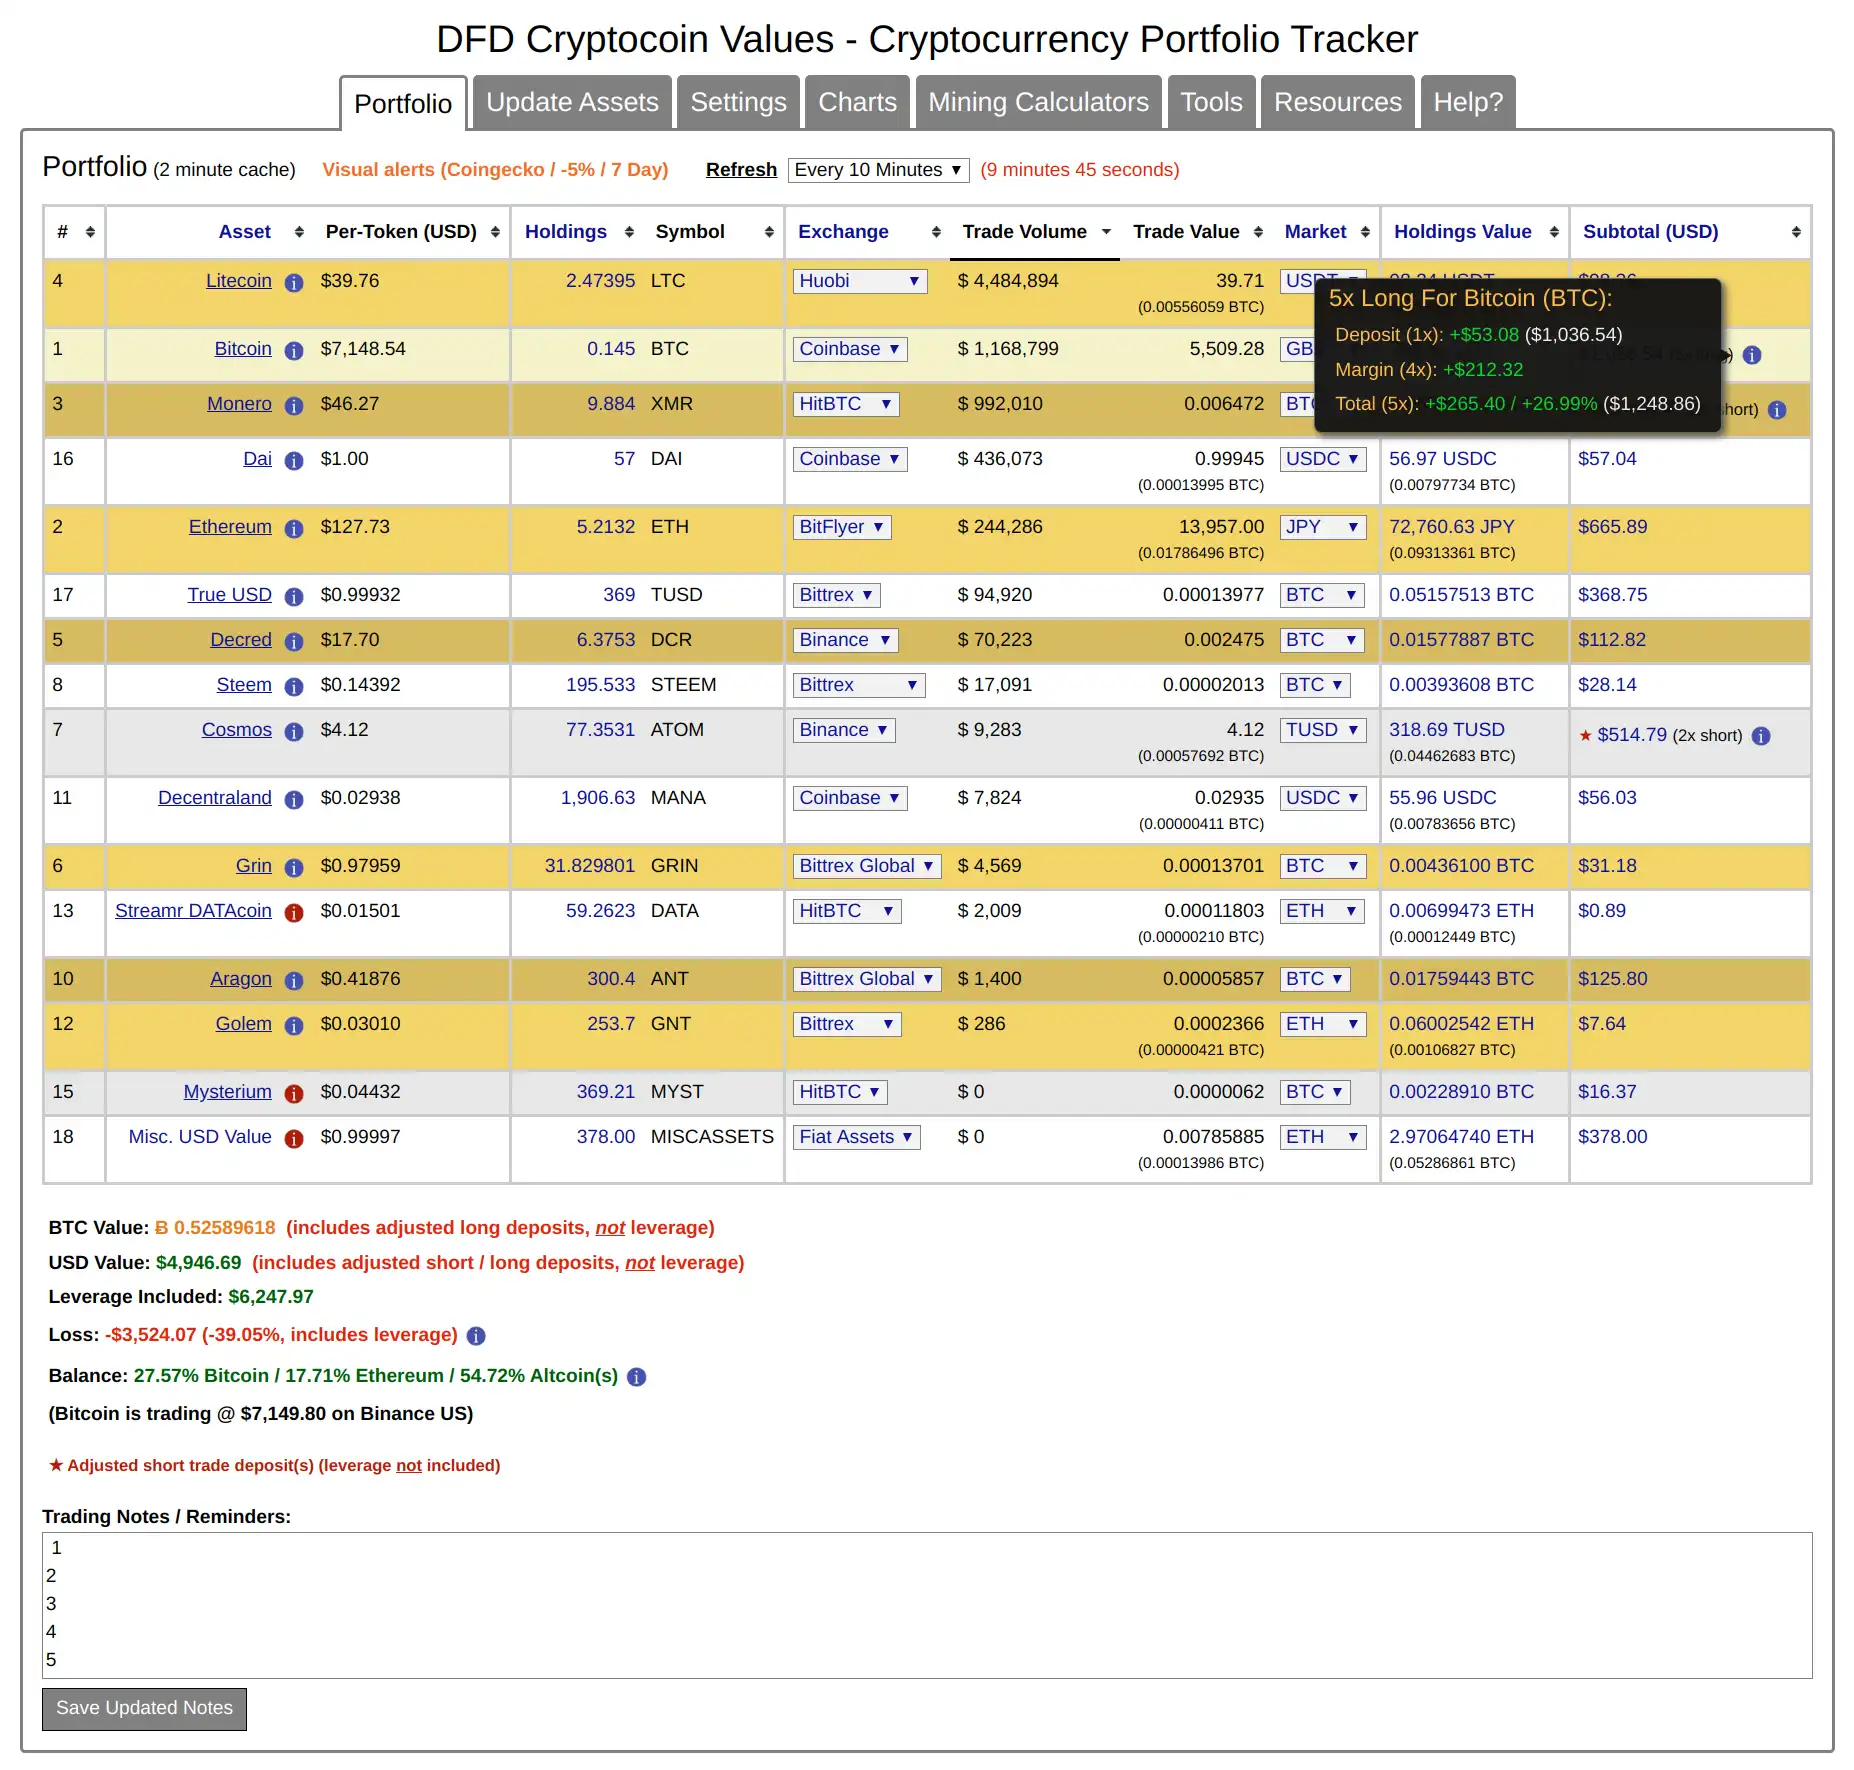Click the info icon next to Litecoin

coord(294,283)
